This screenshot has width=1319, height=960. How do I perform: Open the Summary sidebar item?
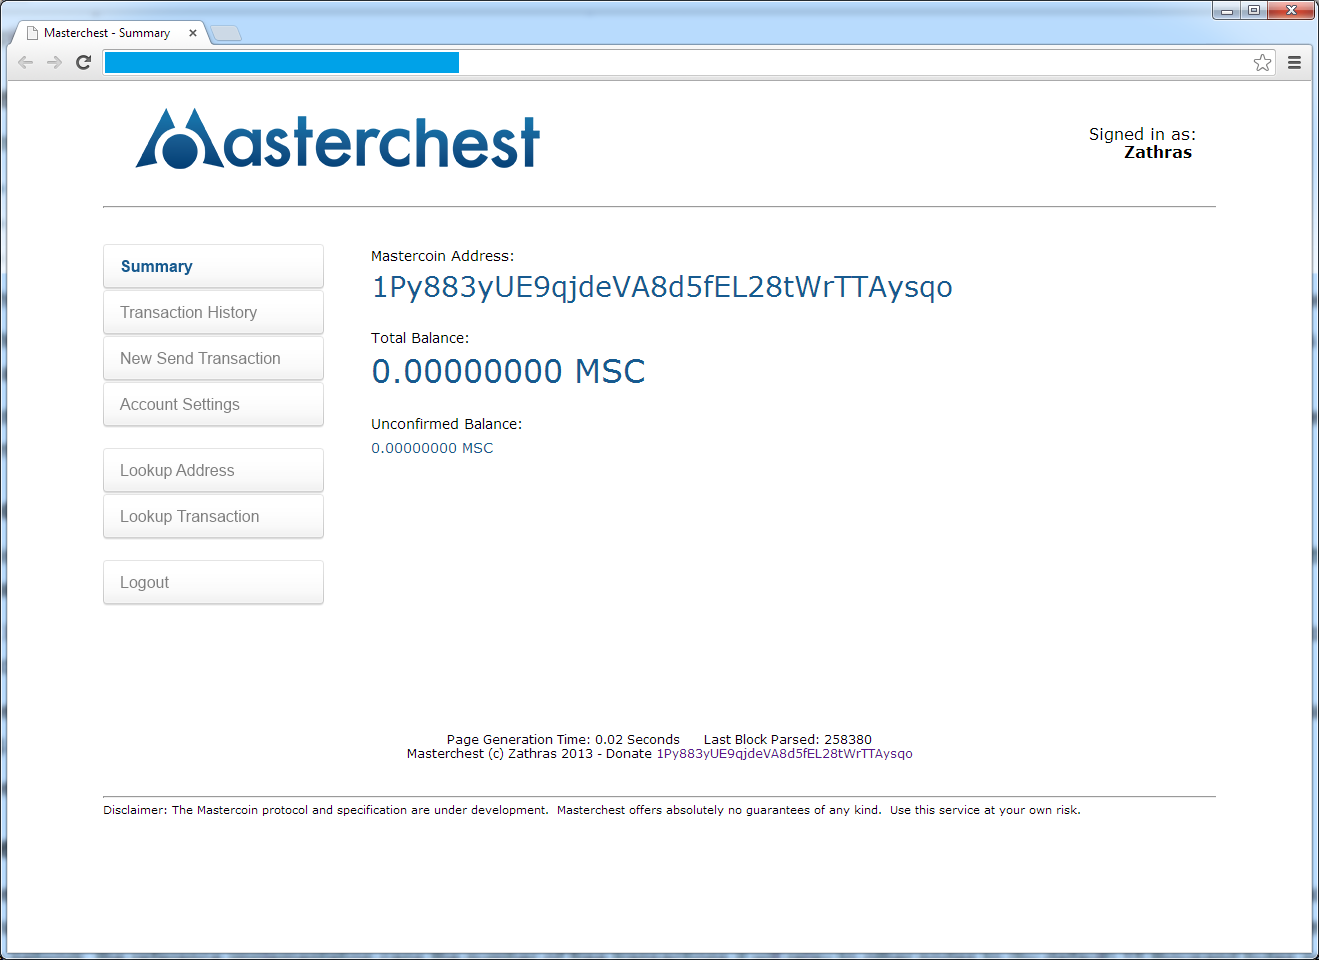click(x=213, y=266)
